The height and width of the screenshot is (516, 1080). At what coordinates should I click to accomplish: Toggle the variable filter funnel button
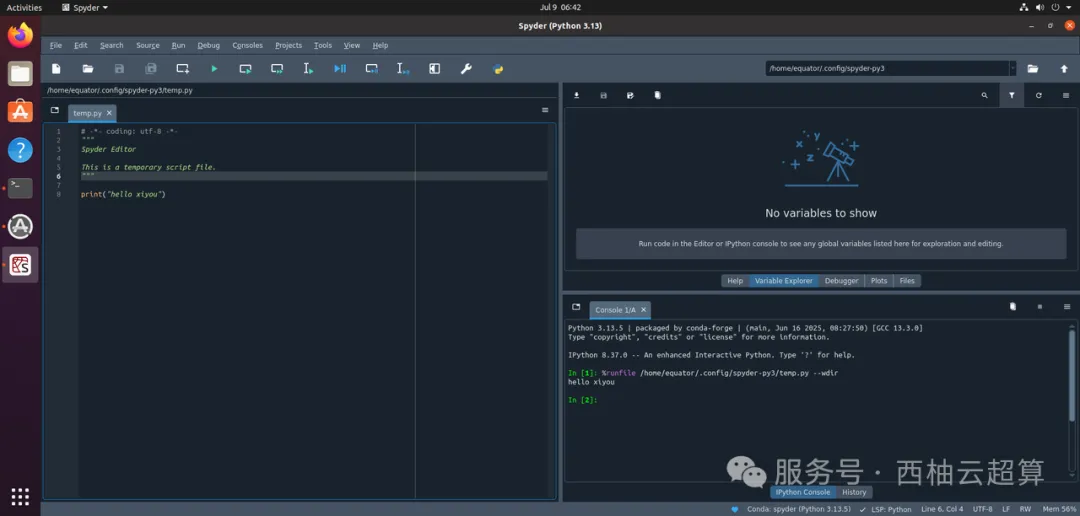pos(1012,95)
